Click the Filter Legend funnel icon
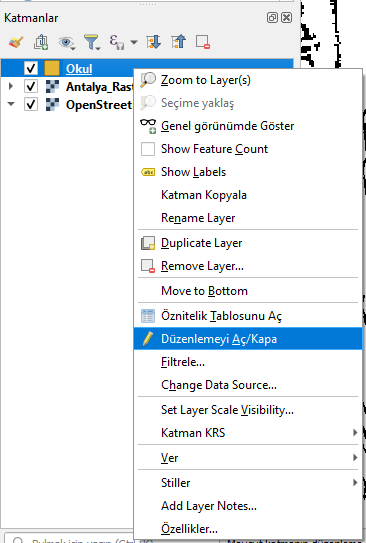 point(92,42)
